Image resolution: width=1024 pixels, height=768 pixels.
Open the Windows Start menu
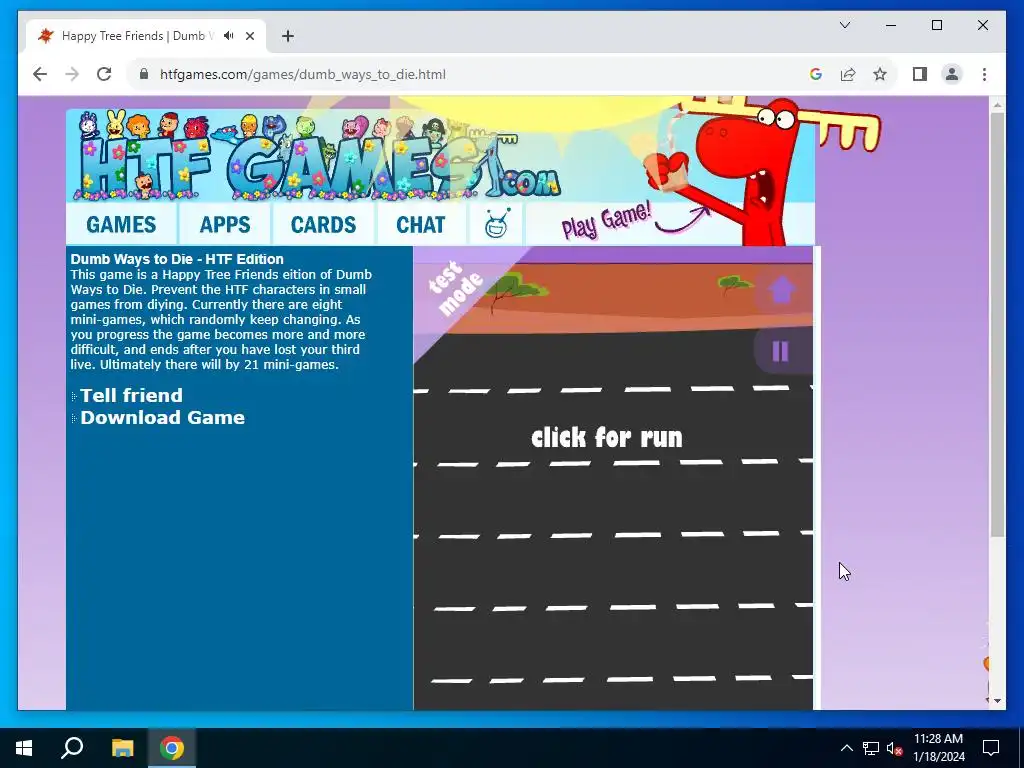24,748
